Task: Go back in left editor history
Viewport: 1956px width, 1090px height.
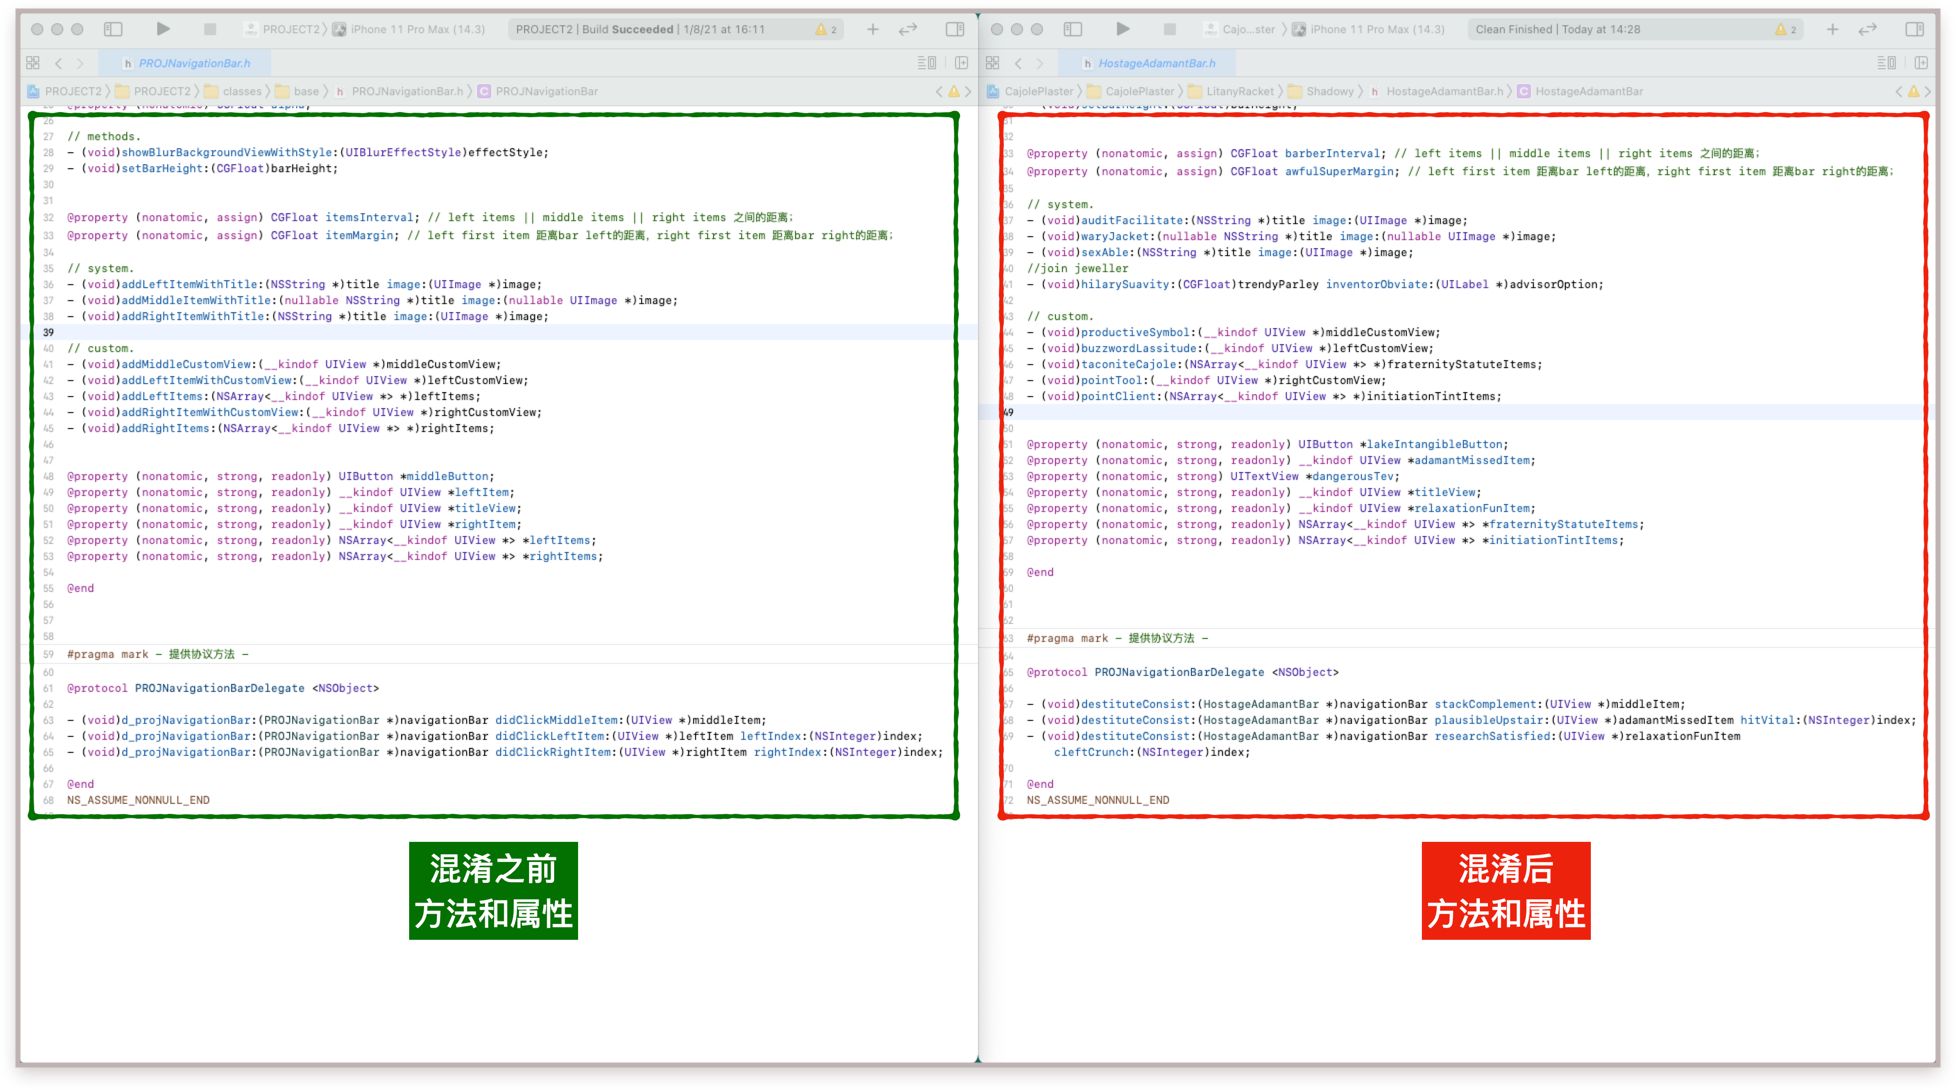Action: point(59,63)
